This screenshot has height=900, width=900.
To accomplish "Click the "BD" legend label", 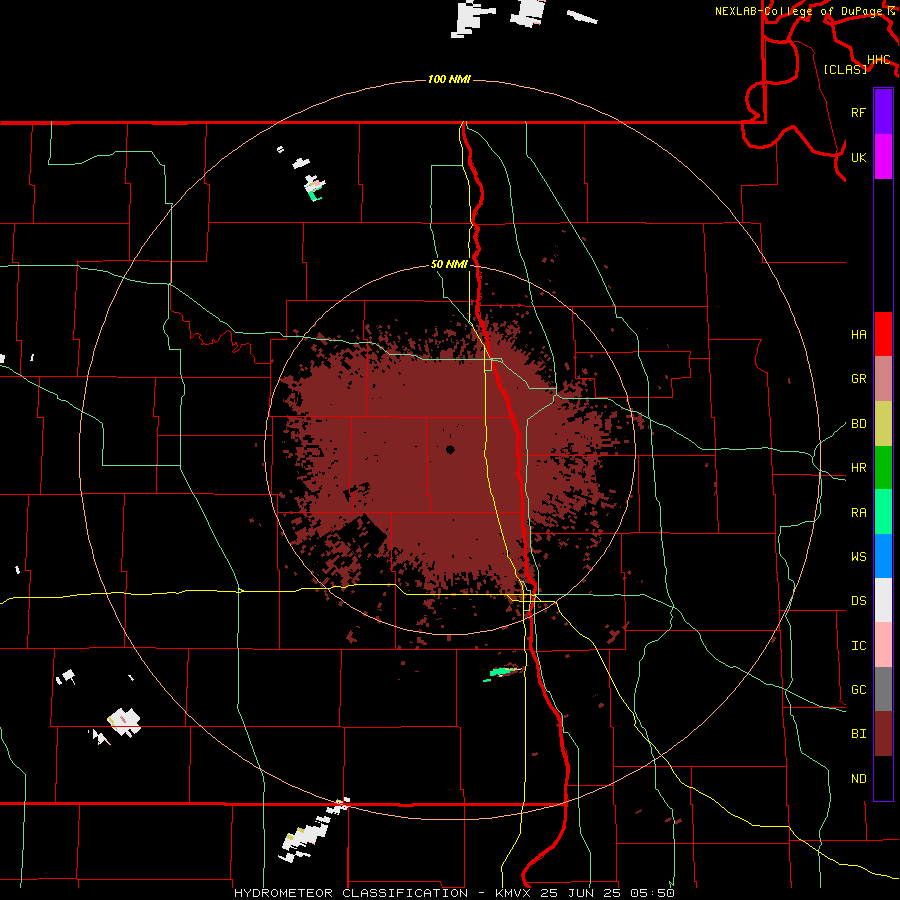I will (x=858, y=424).
